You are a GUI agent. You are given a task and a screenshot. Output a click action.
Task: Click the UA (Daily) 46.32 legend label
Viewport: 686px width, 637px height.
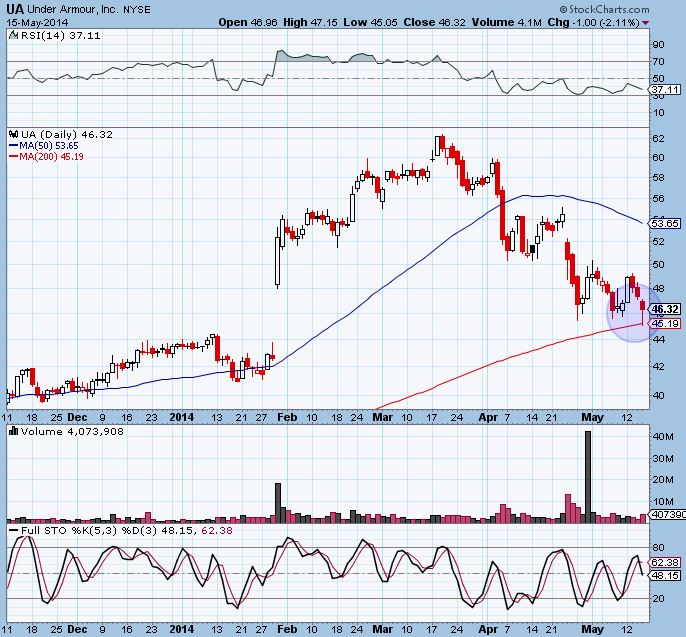coord(66,134)
